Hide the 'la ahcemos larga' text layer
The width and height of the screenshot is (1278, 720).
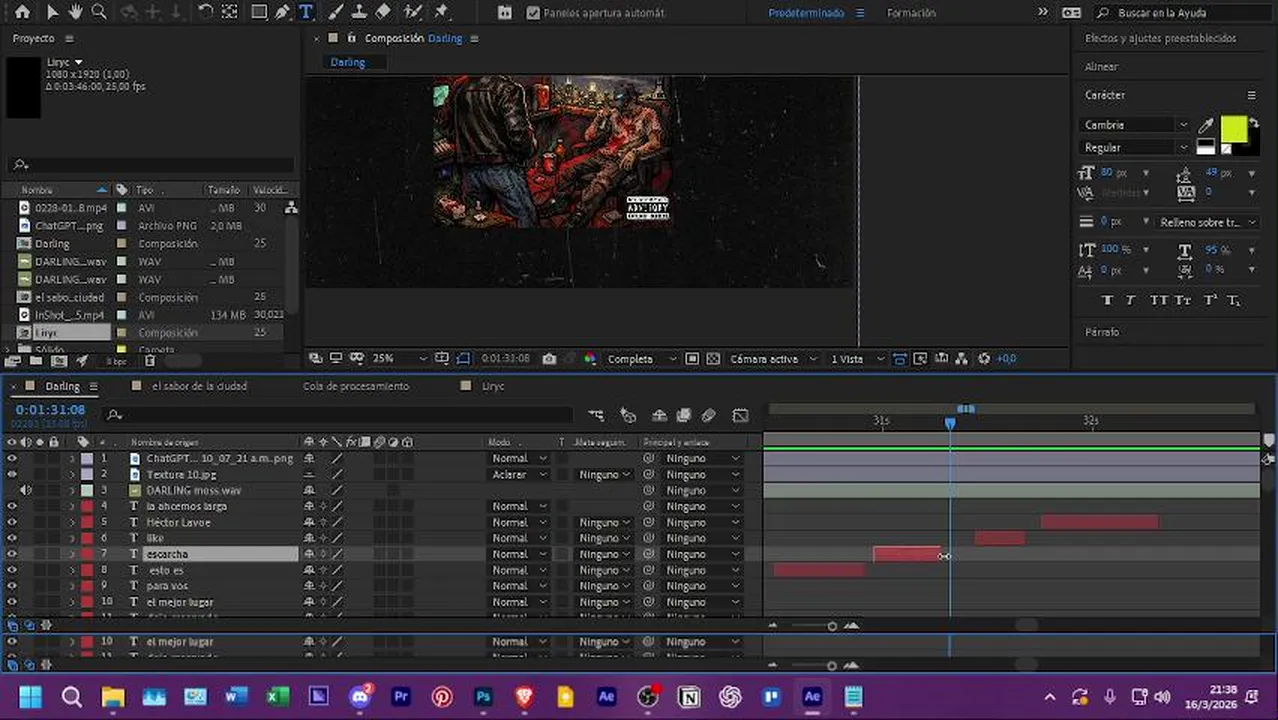(x=12, y=506)
